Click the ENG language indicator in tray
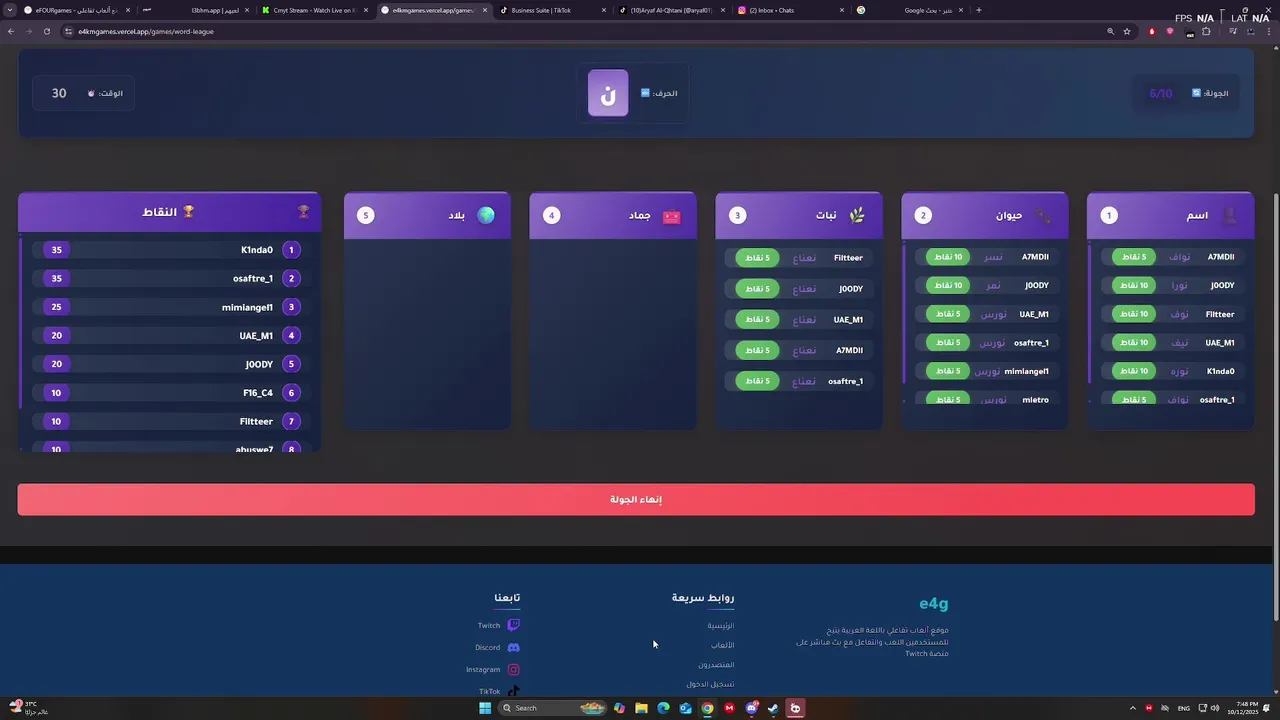Screen dimensions: 1280x720 point(1184,708)
